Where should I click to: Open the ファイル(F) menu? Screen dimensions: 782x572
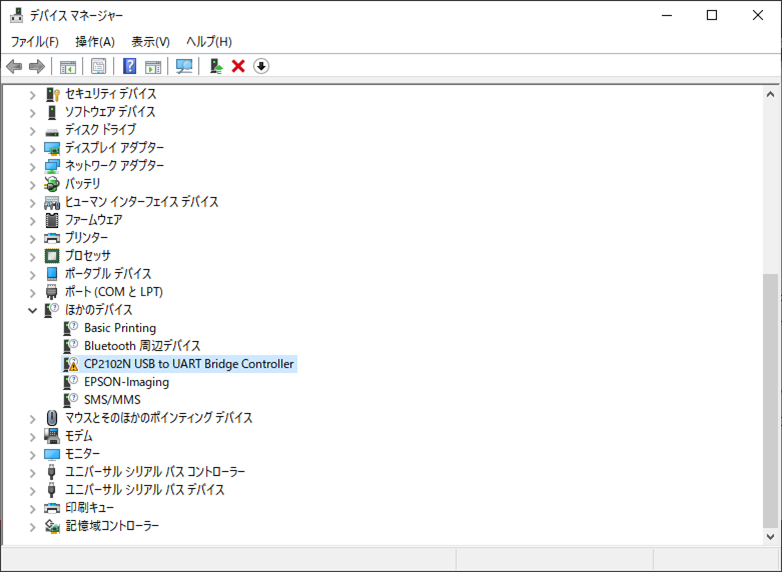point(34,41)
